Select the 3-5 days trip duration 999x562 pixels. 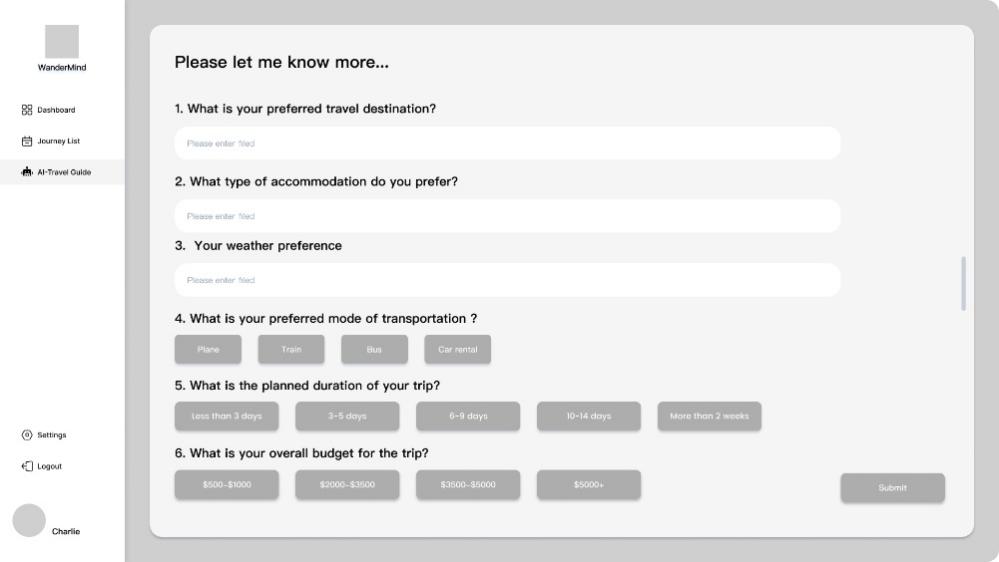pos(347,416)
